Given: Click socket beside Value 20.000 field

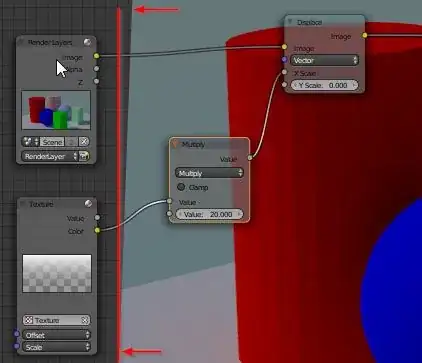Looking at the screenshot, I should [x=170, y=214].
